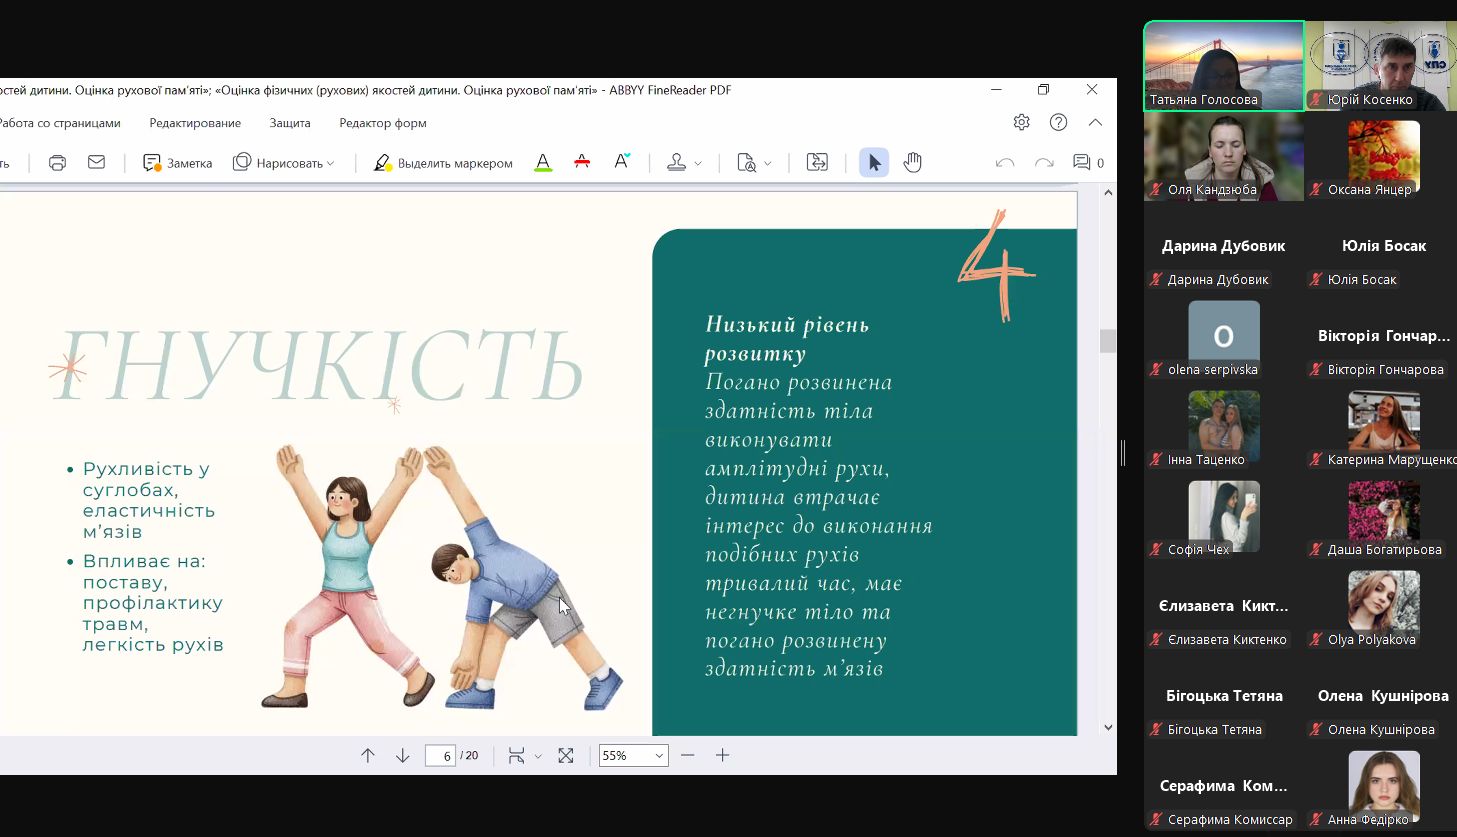Switch to the Защита tab
The height and width of the screenshot is (837, 1457).
[x=290, y=123]
